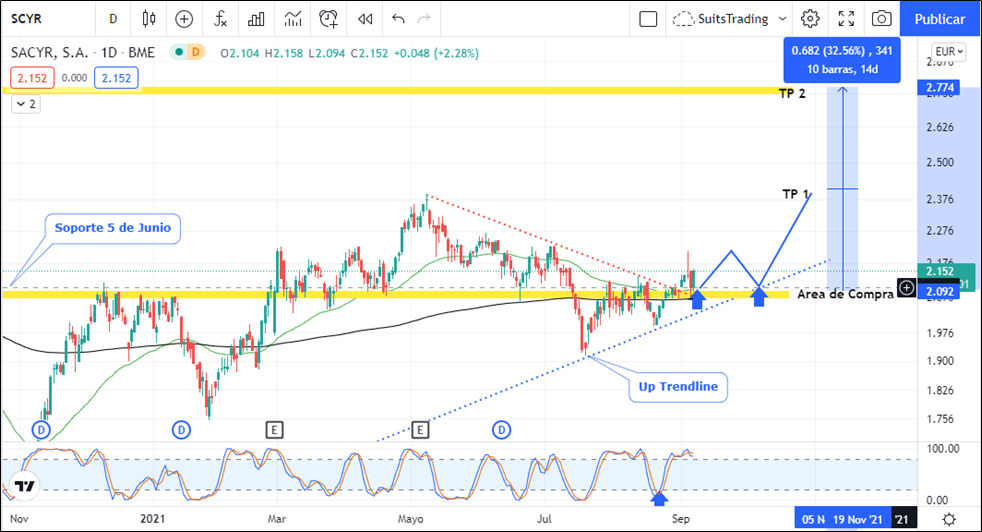Enter fullscreen mode

[846, 18]
